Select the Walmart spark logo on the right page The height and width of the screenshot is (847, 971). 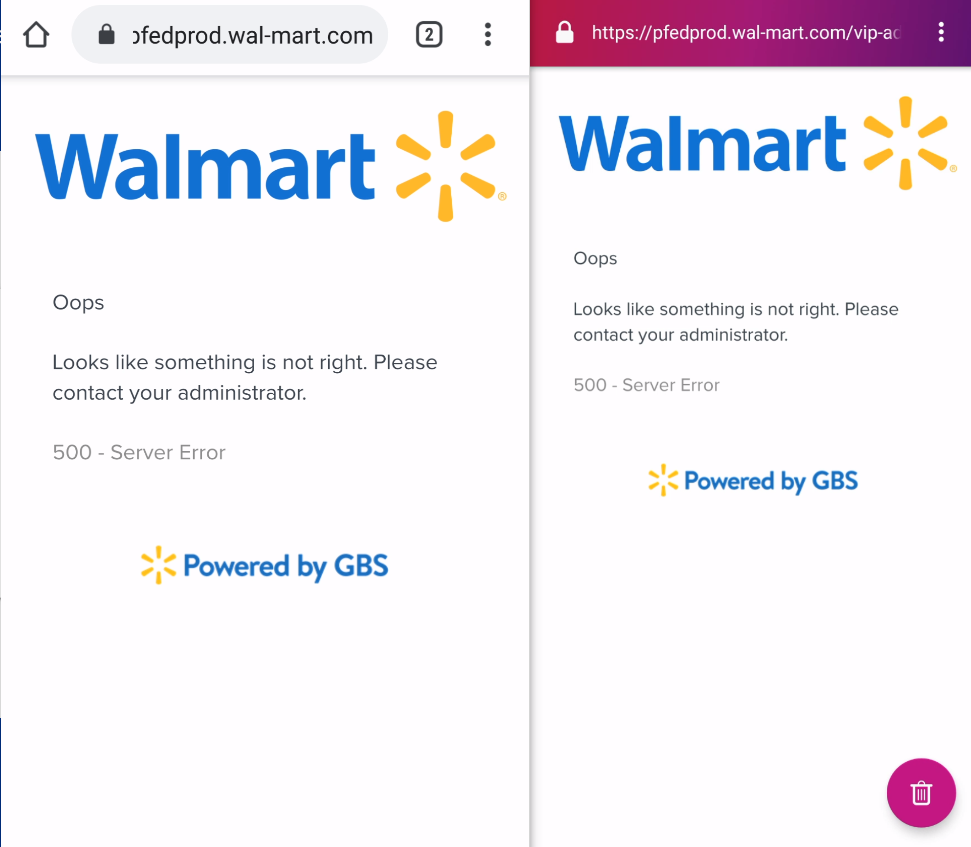(x=906, y=141)
